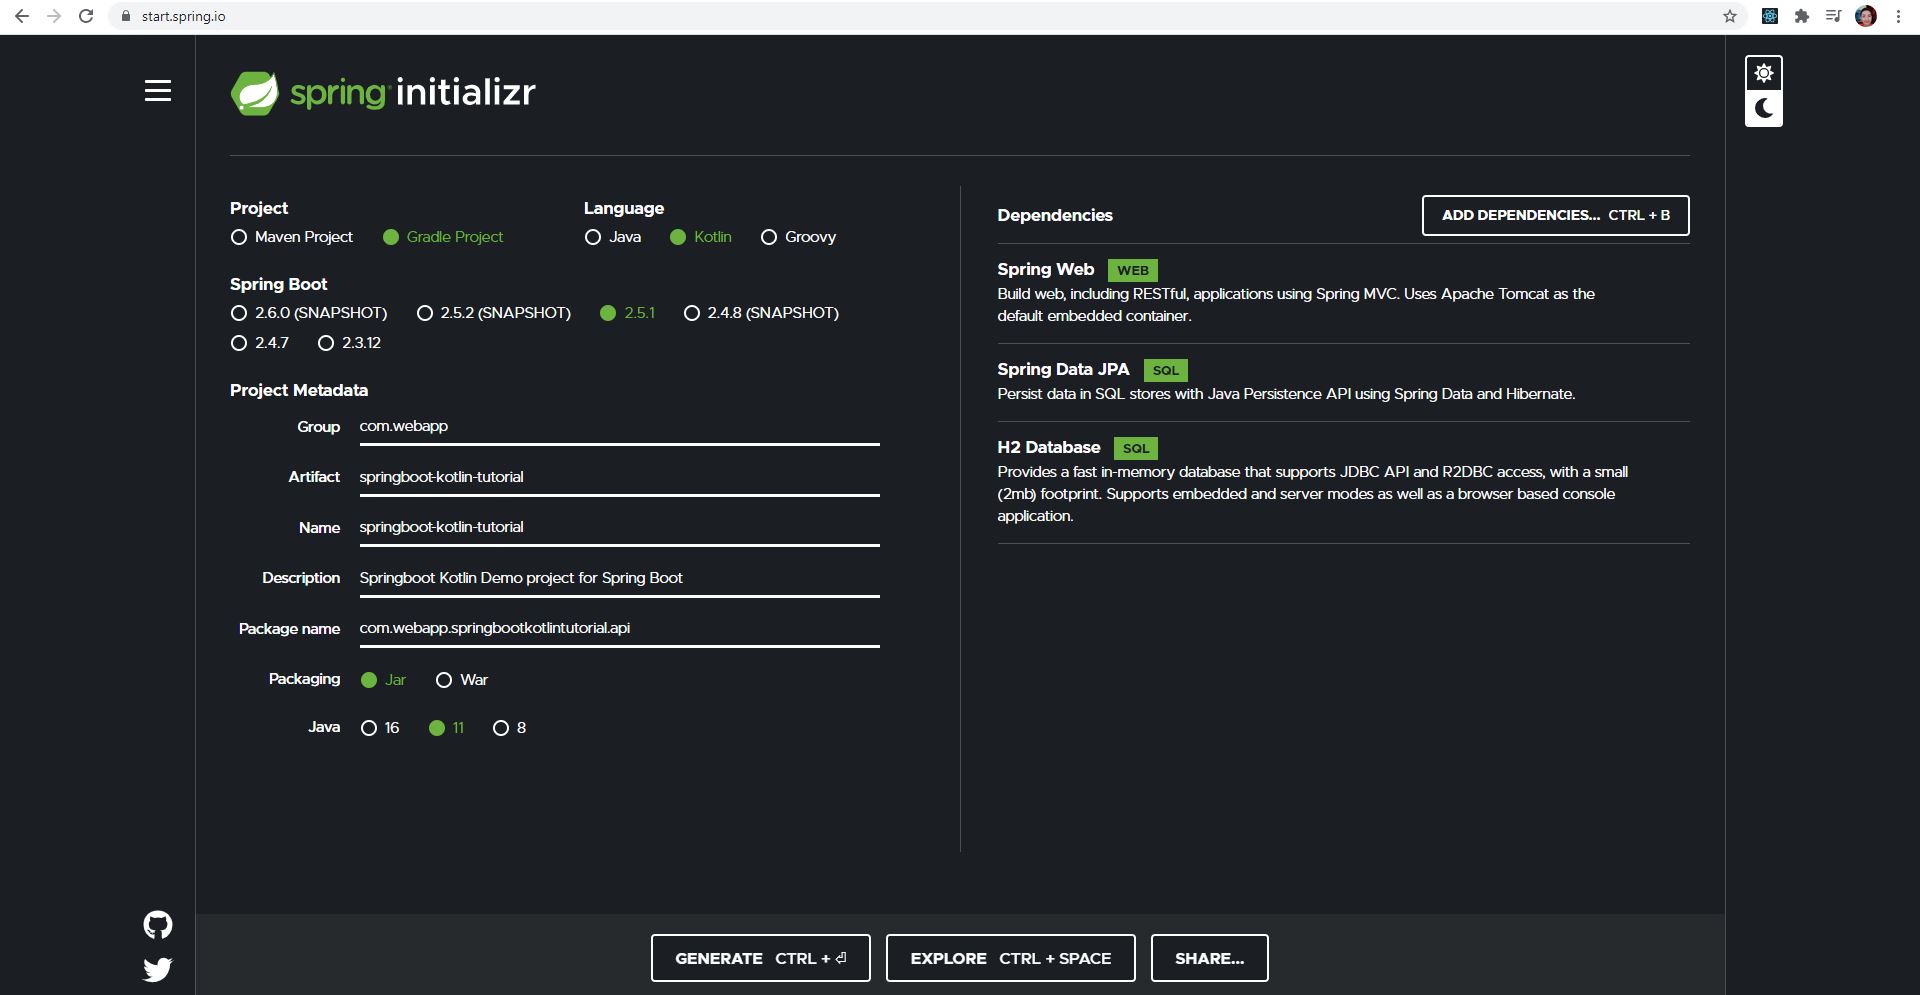Select Java version 16
This screenshot has width=1920, height=995.
(x=368, y=728)
